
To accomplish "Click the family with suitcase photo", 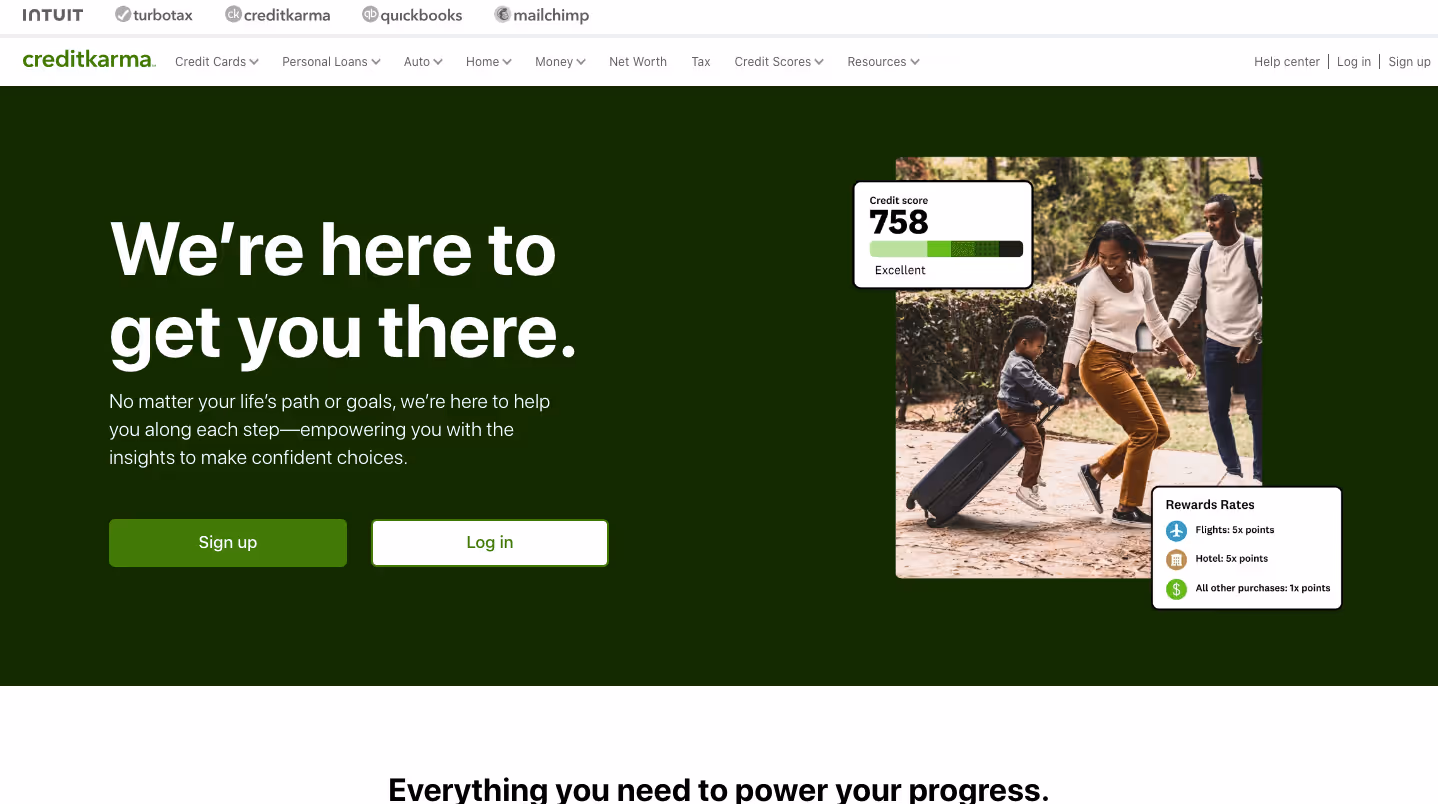I will (1079, 367).
